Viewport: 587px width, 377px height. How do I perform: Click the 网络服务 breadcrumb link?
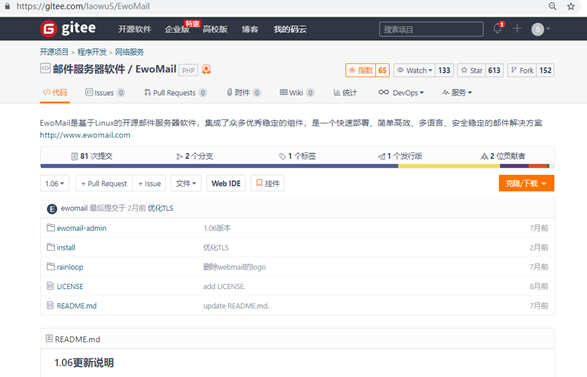click(130, 52)
